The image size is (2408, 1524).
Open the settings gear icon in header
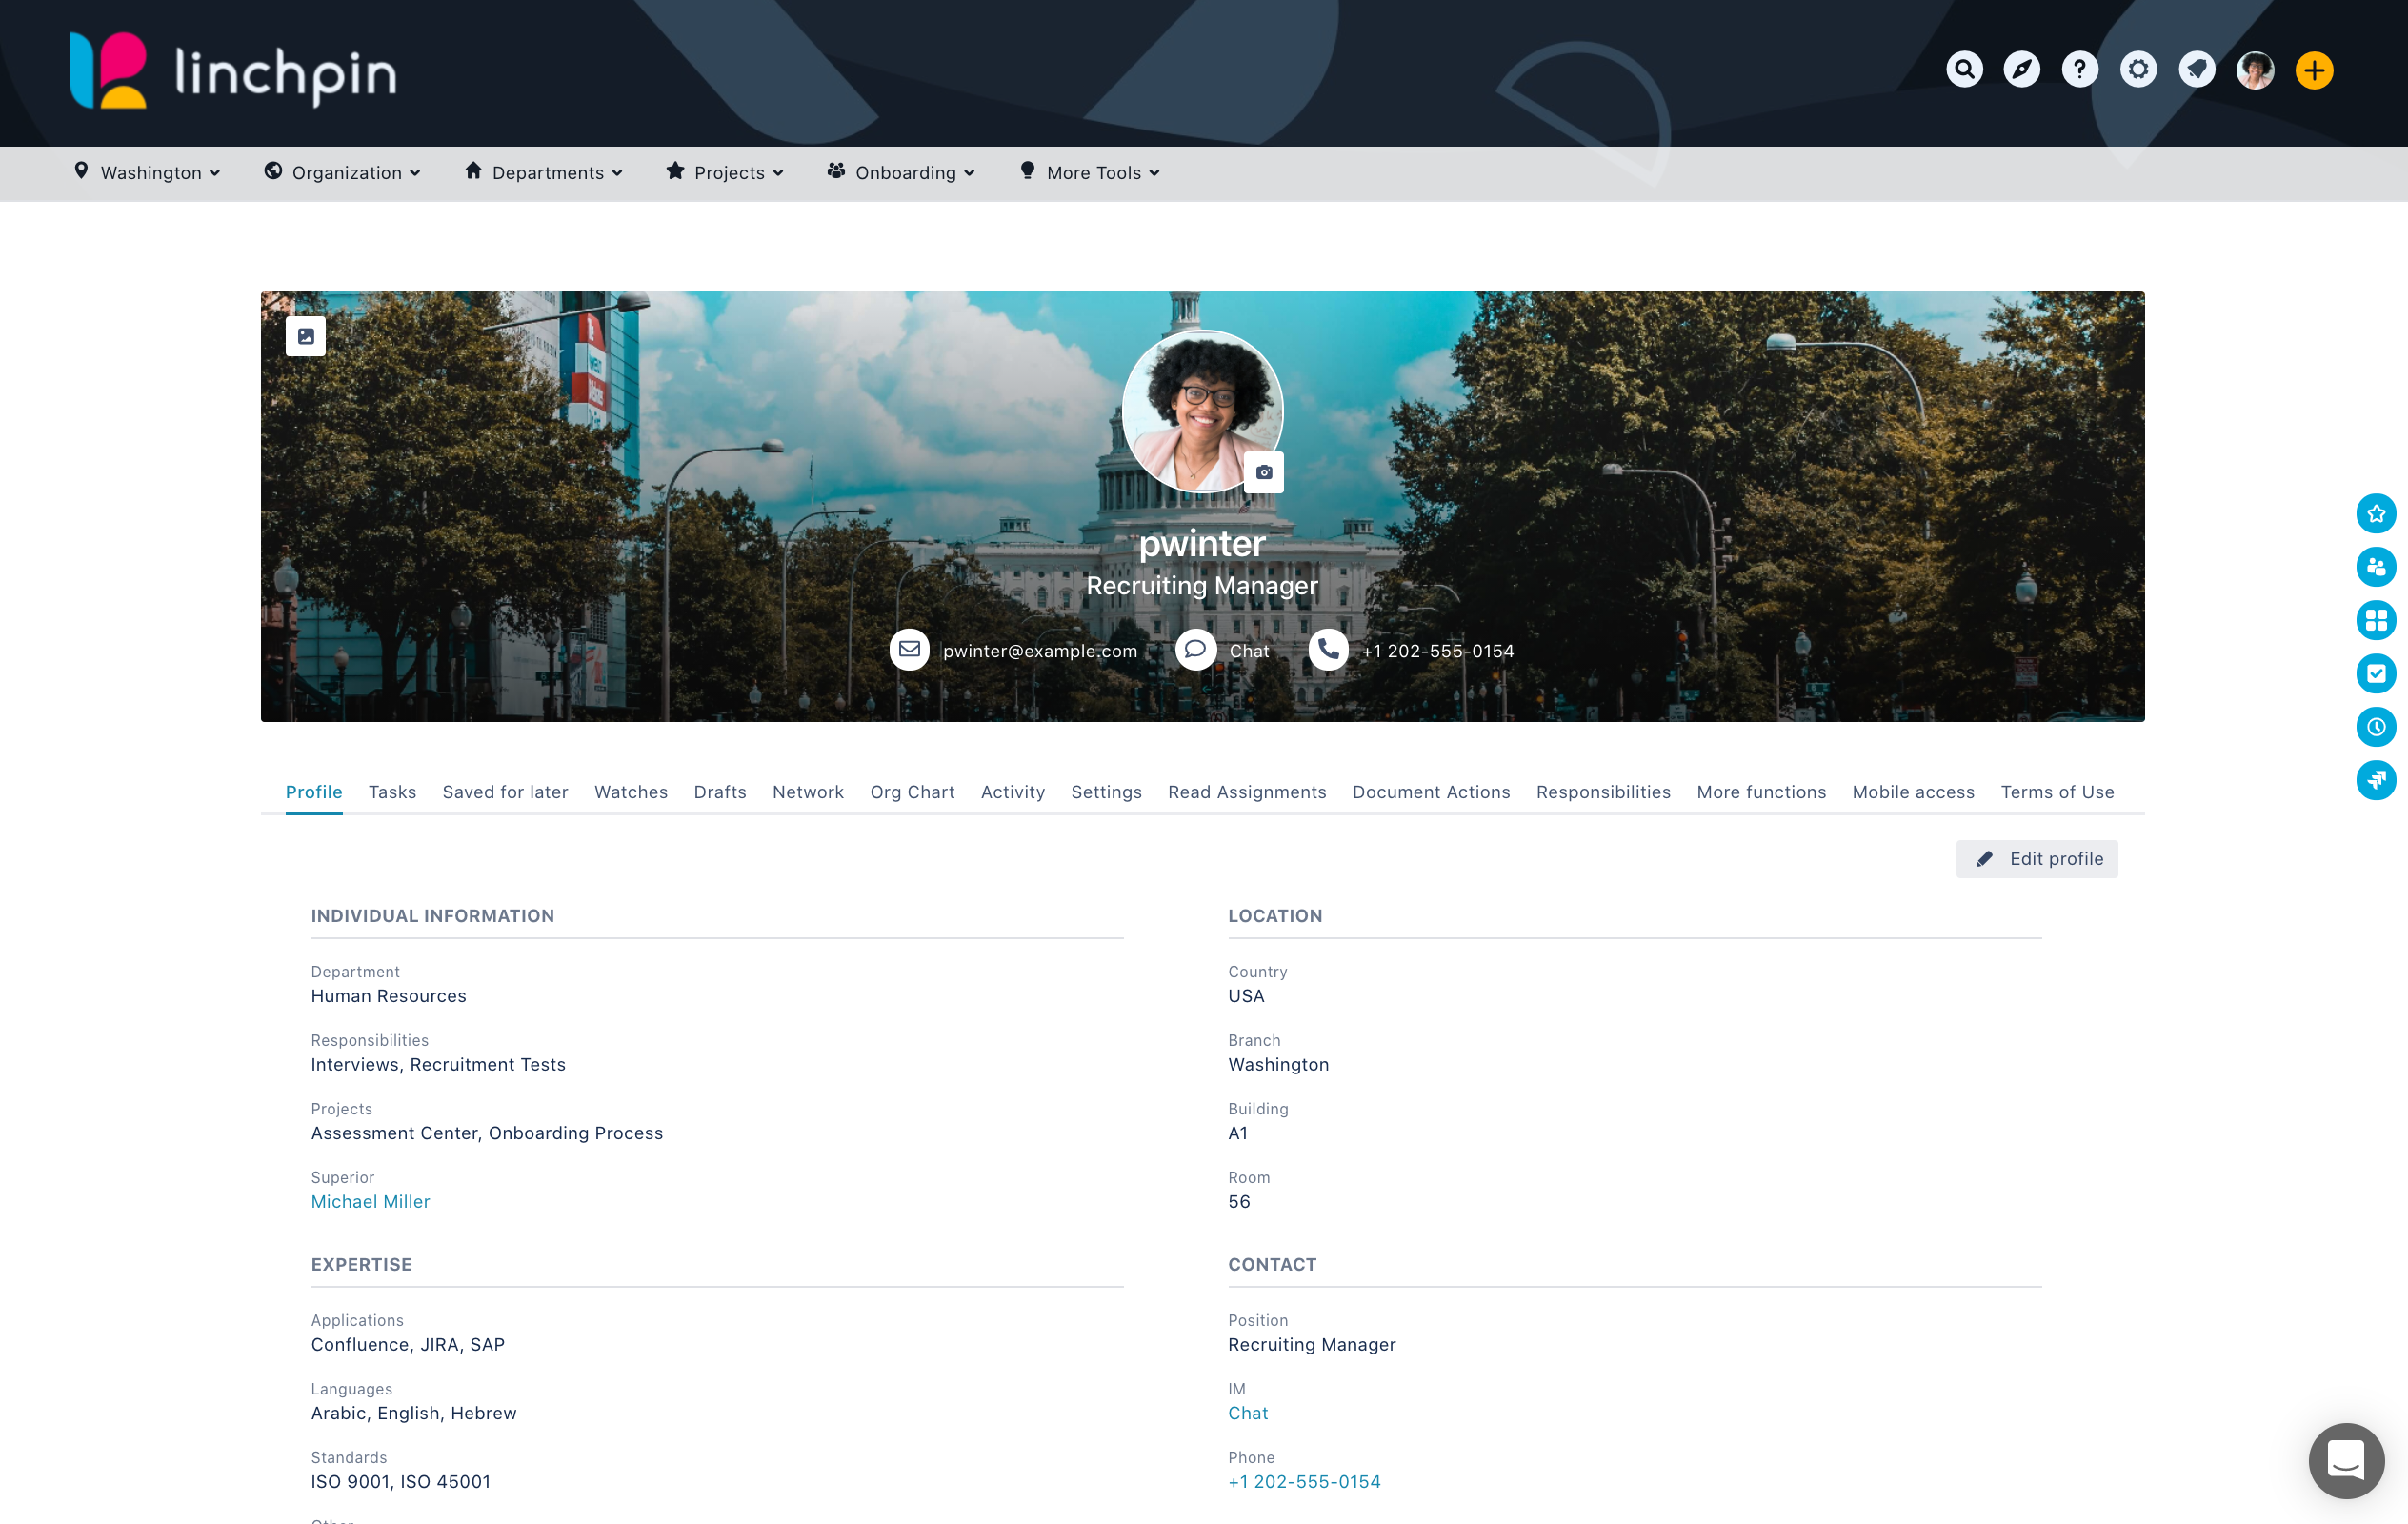(2138, 70)
